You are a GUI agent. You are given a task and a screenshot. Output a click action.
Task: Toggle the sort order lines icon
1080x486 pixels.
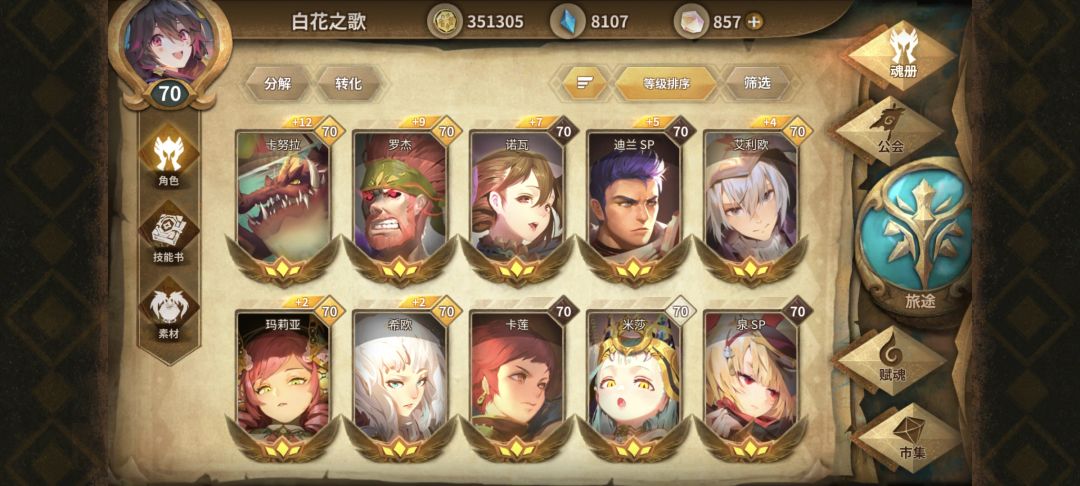585,84
